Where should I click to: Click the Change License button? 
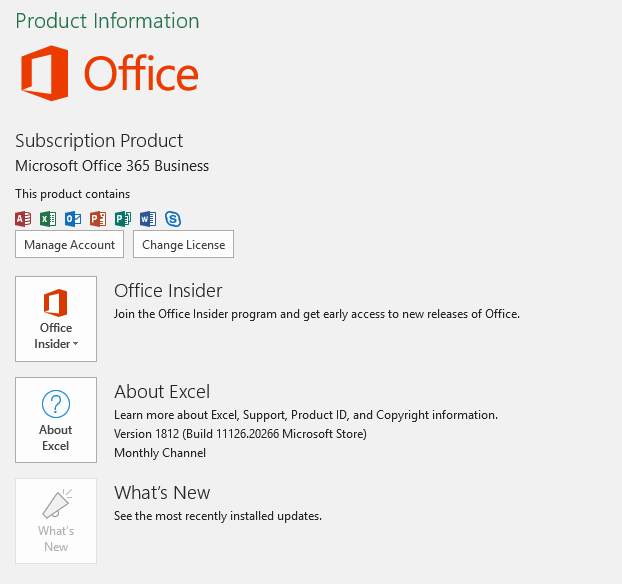[183, 244]
